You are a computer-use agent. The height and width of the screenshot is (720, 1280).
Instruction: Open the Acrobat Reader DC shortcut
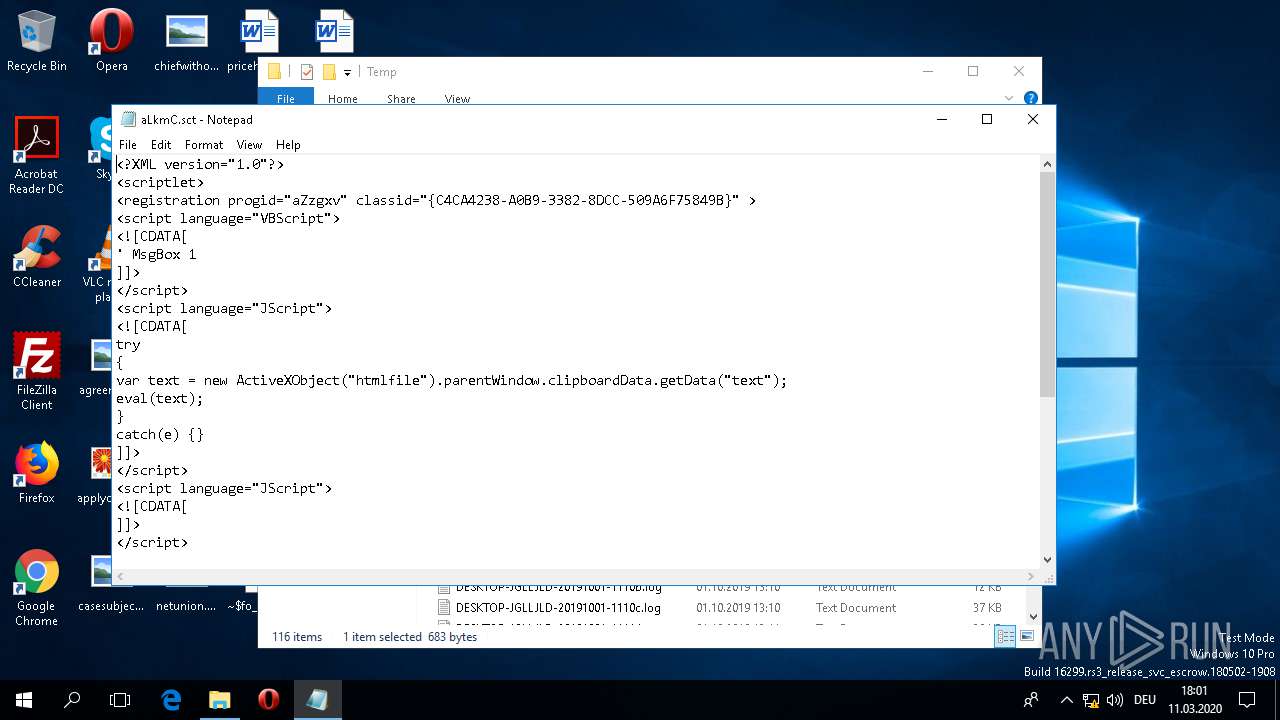[x=37, y=155]
